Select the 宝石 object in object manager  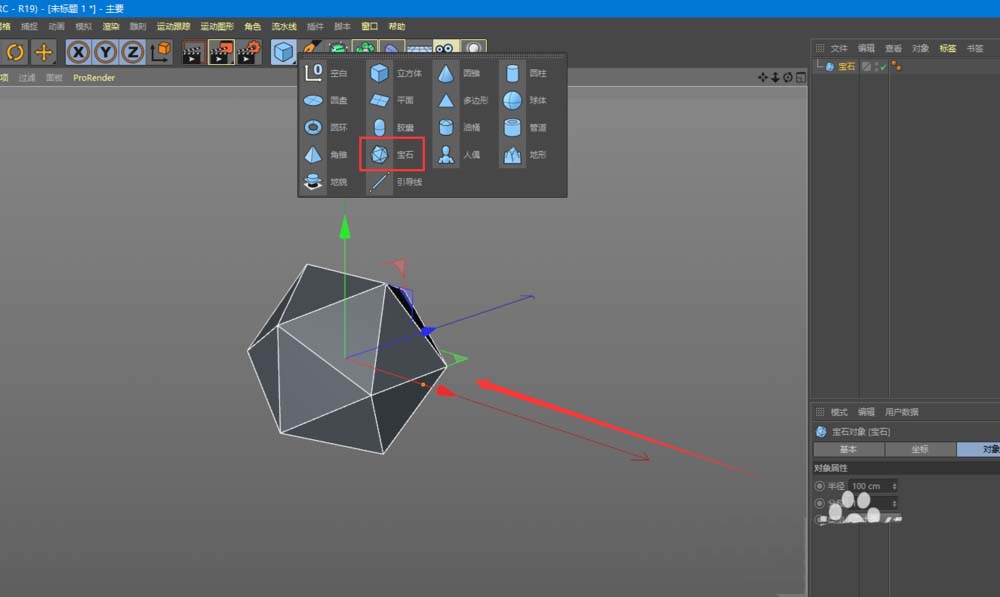coord(846,67)
